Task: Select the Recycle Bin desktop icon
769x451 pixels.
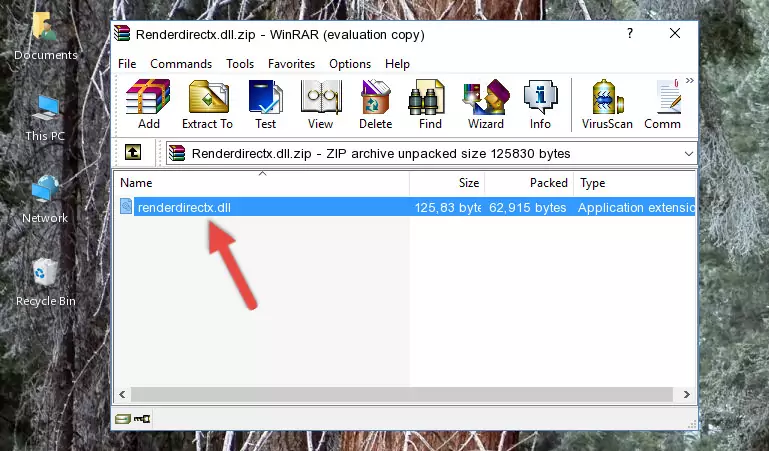Action: pyautogui.click(x=46, y=283)
